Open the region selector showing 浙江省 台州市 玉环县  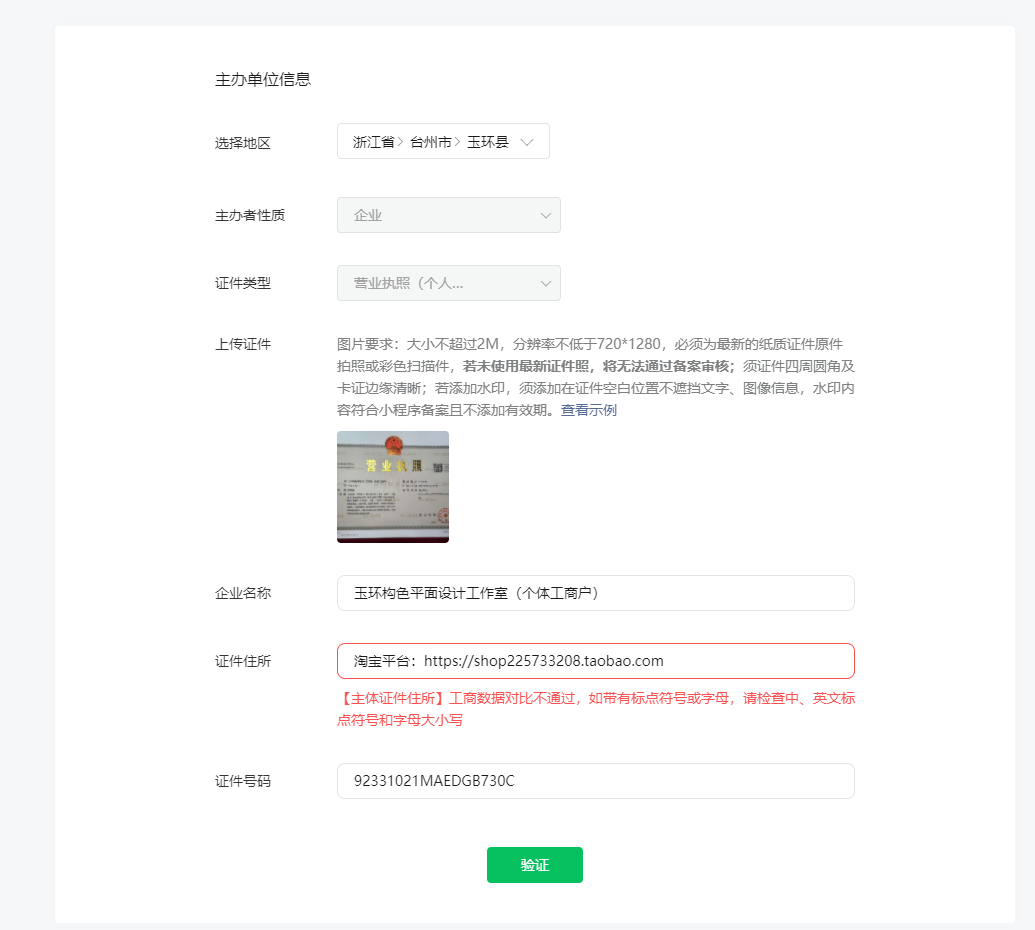443,141
